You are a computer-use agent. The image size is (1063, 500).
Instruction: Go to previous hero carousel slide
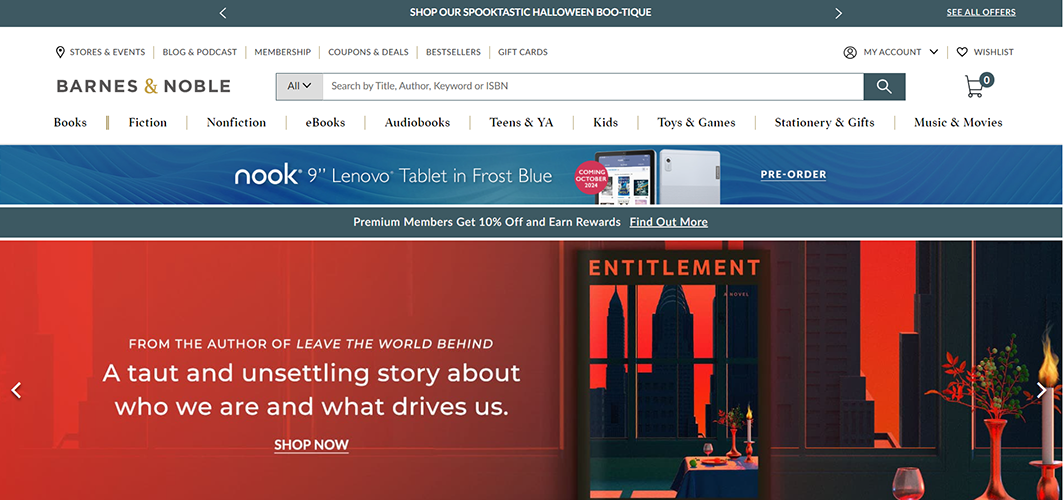(16, 390)
